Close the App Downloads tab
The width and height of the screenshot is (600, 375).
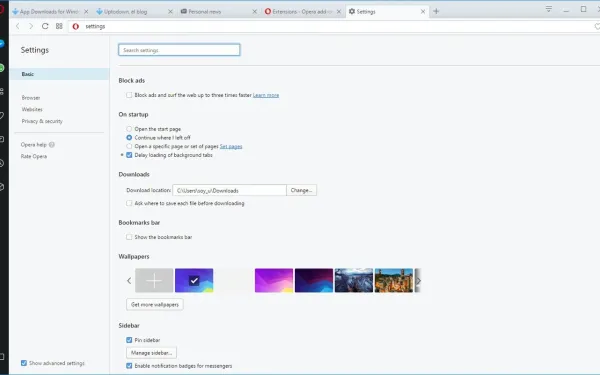click(x=86, y=12)
